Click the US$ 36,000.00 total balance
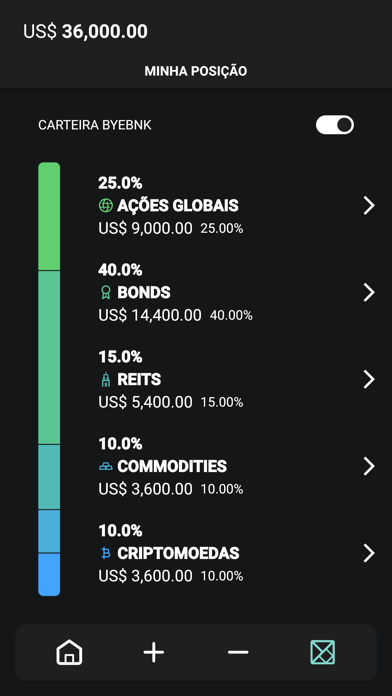The image size is (392, 696). click(x=85, y=32)
